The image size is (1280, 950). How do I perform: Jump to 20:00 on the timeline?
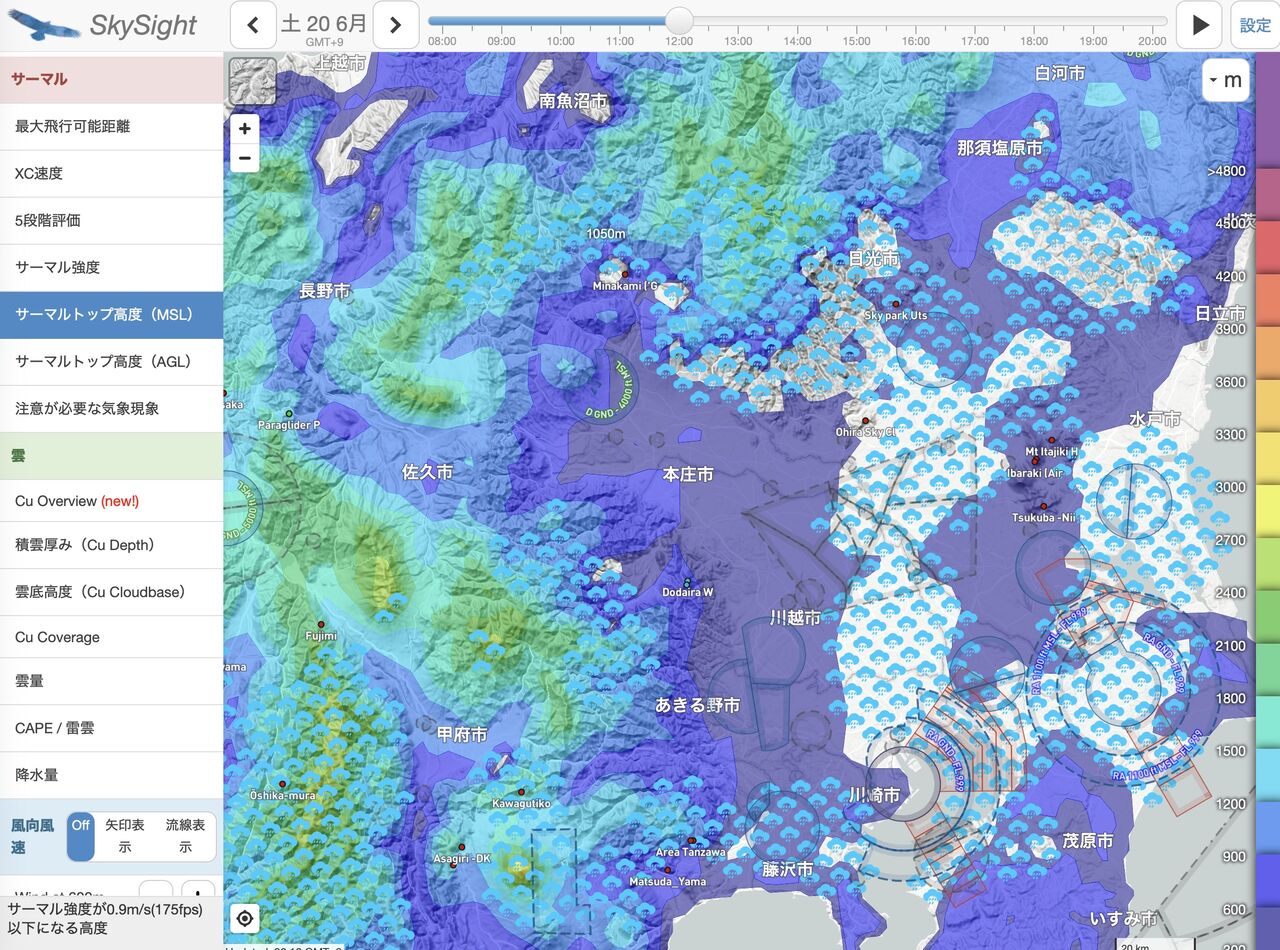tap(1152, 41)
